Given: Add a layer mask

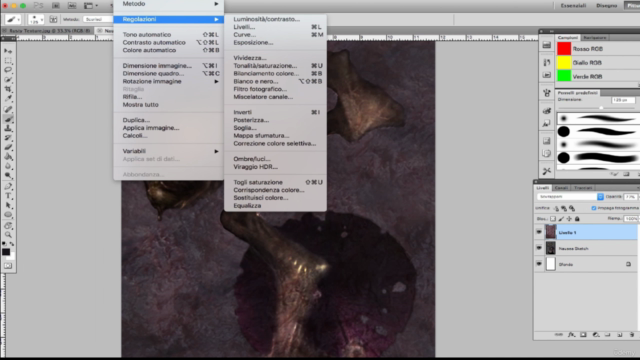Looking at the screenshot, I should point(583,335).
